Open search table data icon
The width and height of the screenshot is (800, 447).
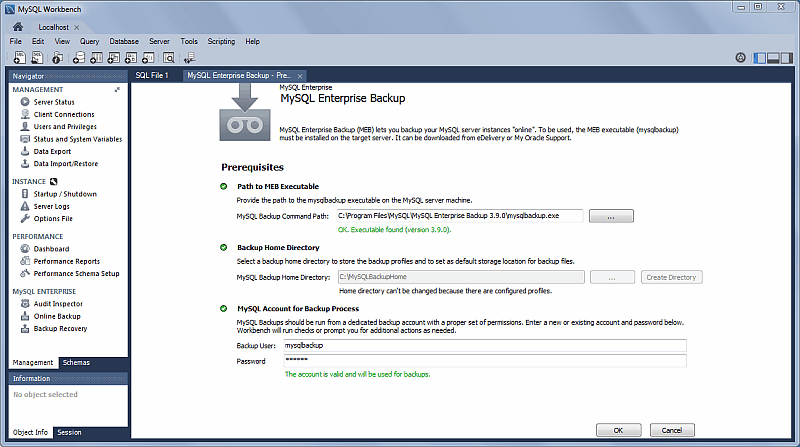click(168, 58)
